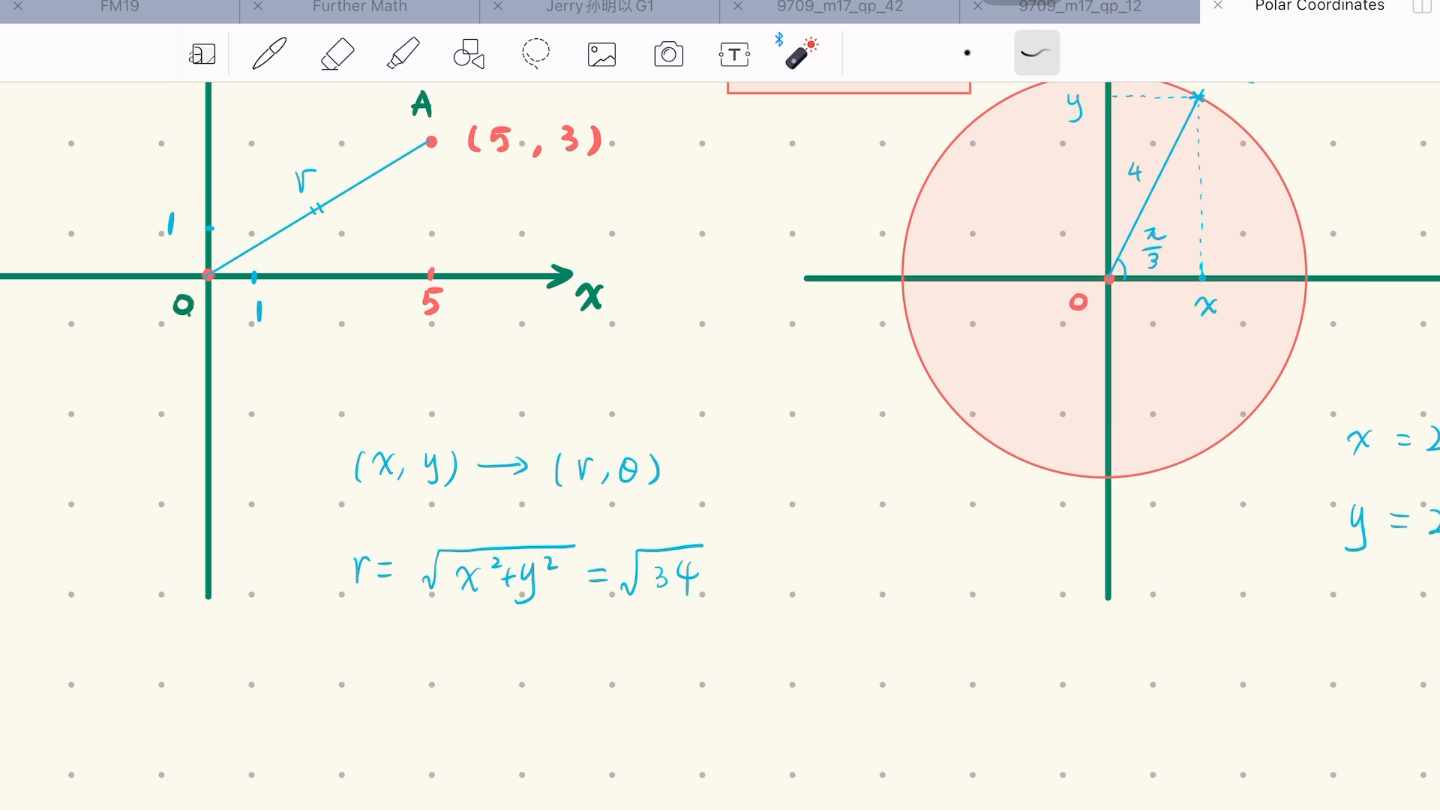Click the handwritten √34 result
Viewport: 1440px width, 810px height.
(661, 573)
